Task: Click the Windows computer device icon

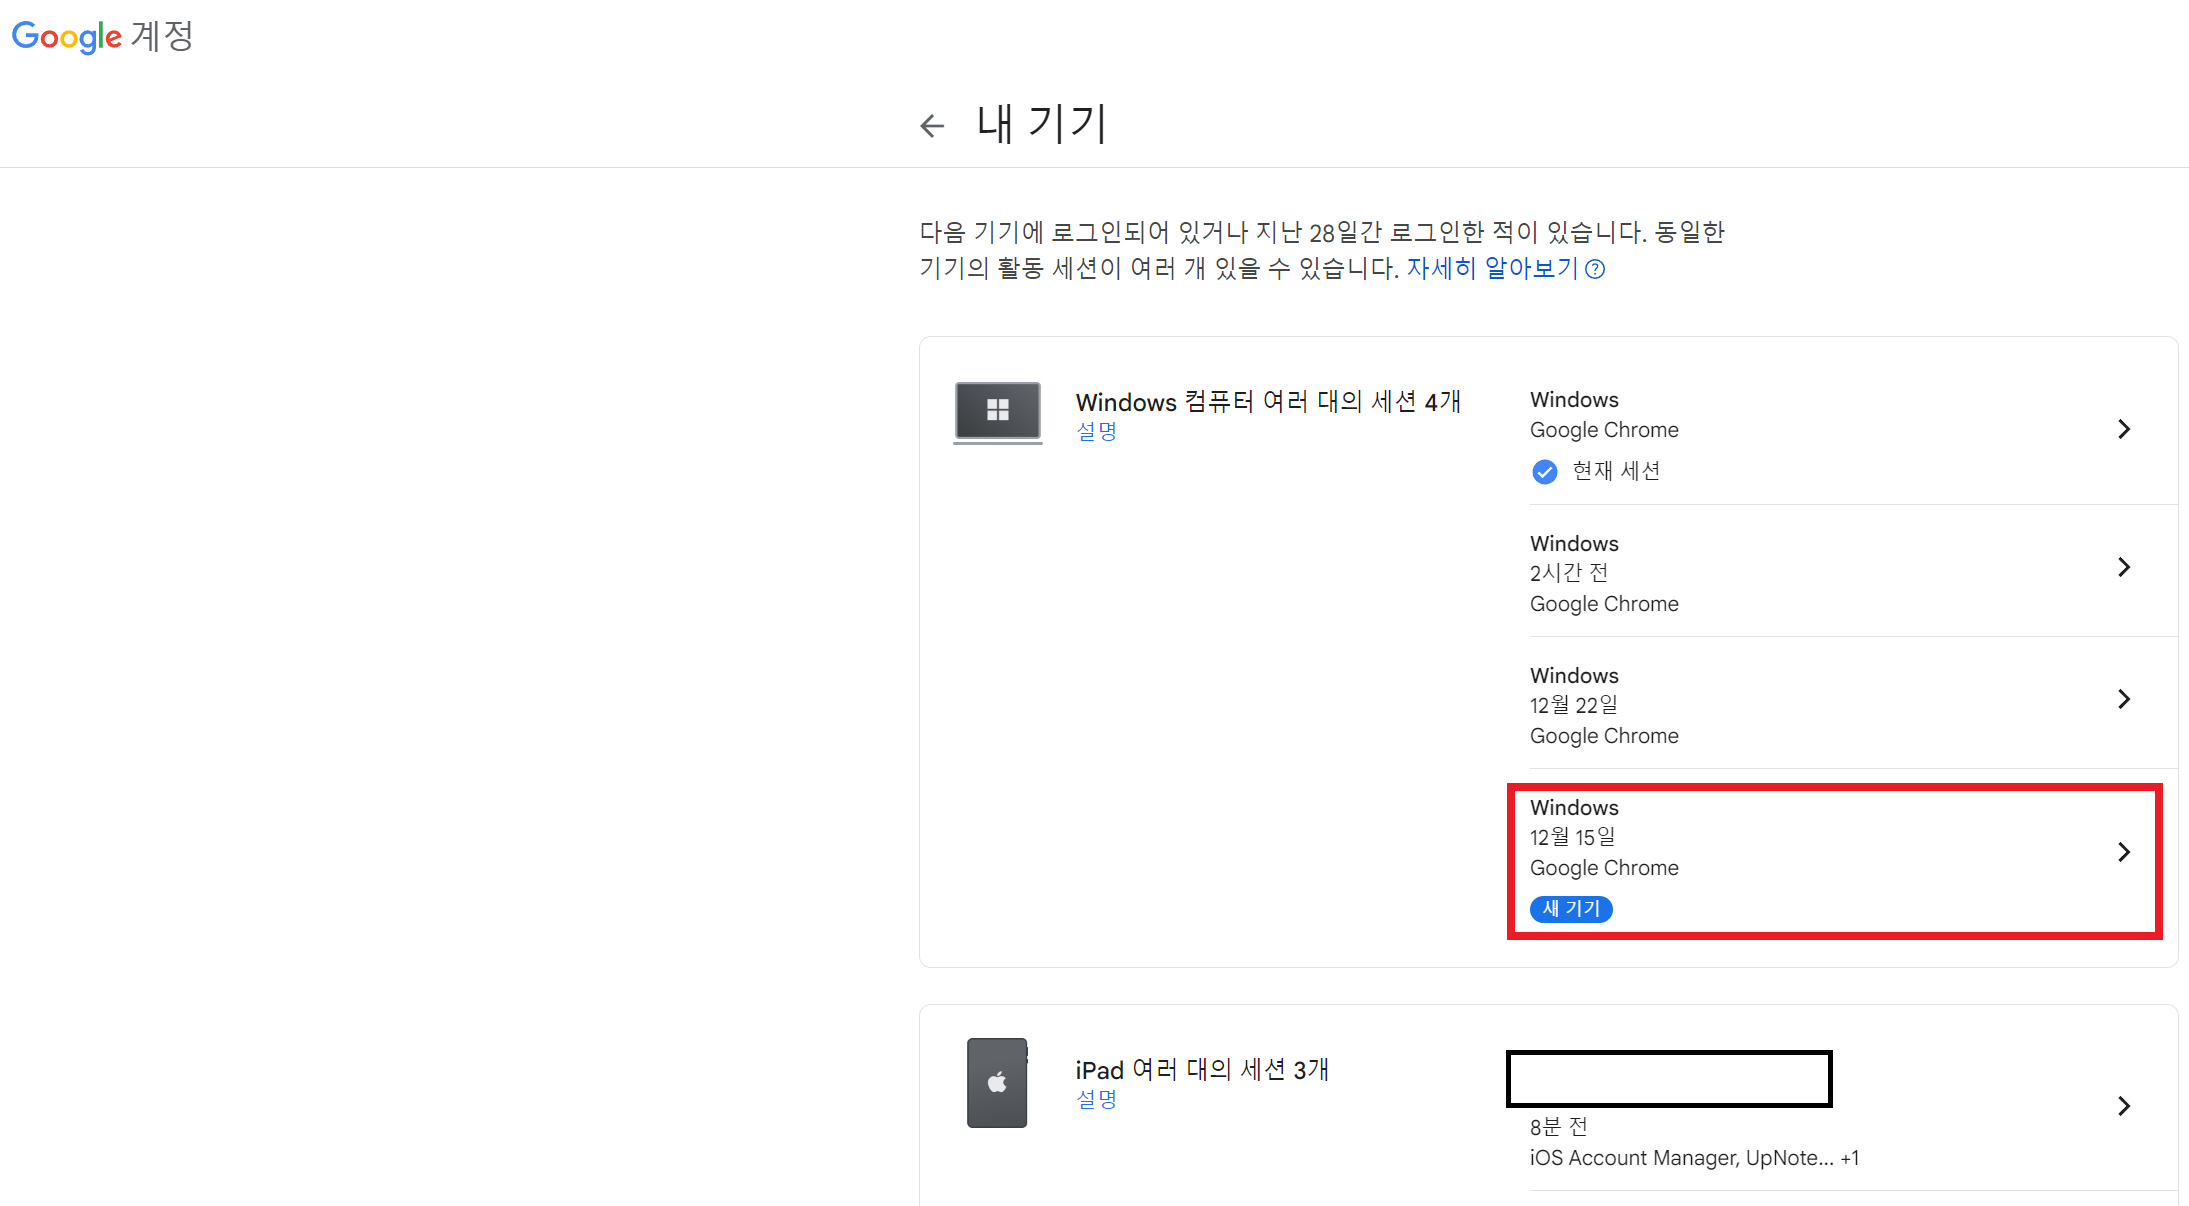Action: tap(997, 412)
